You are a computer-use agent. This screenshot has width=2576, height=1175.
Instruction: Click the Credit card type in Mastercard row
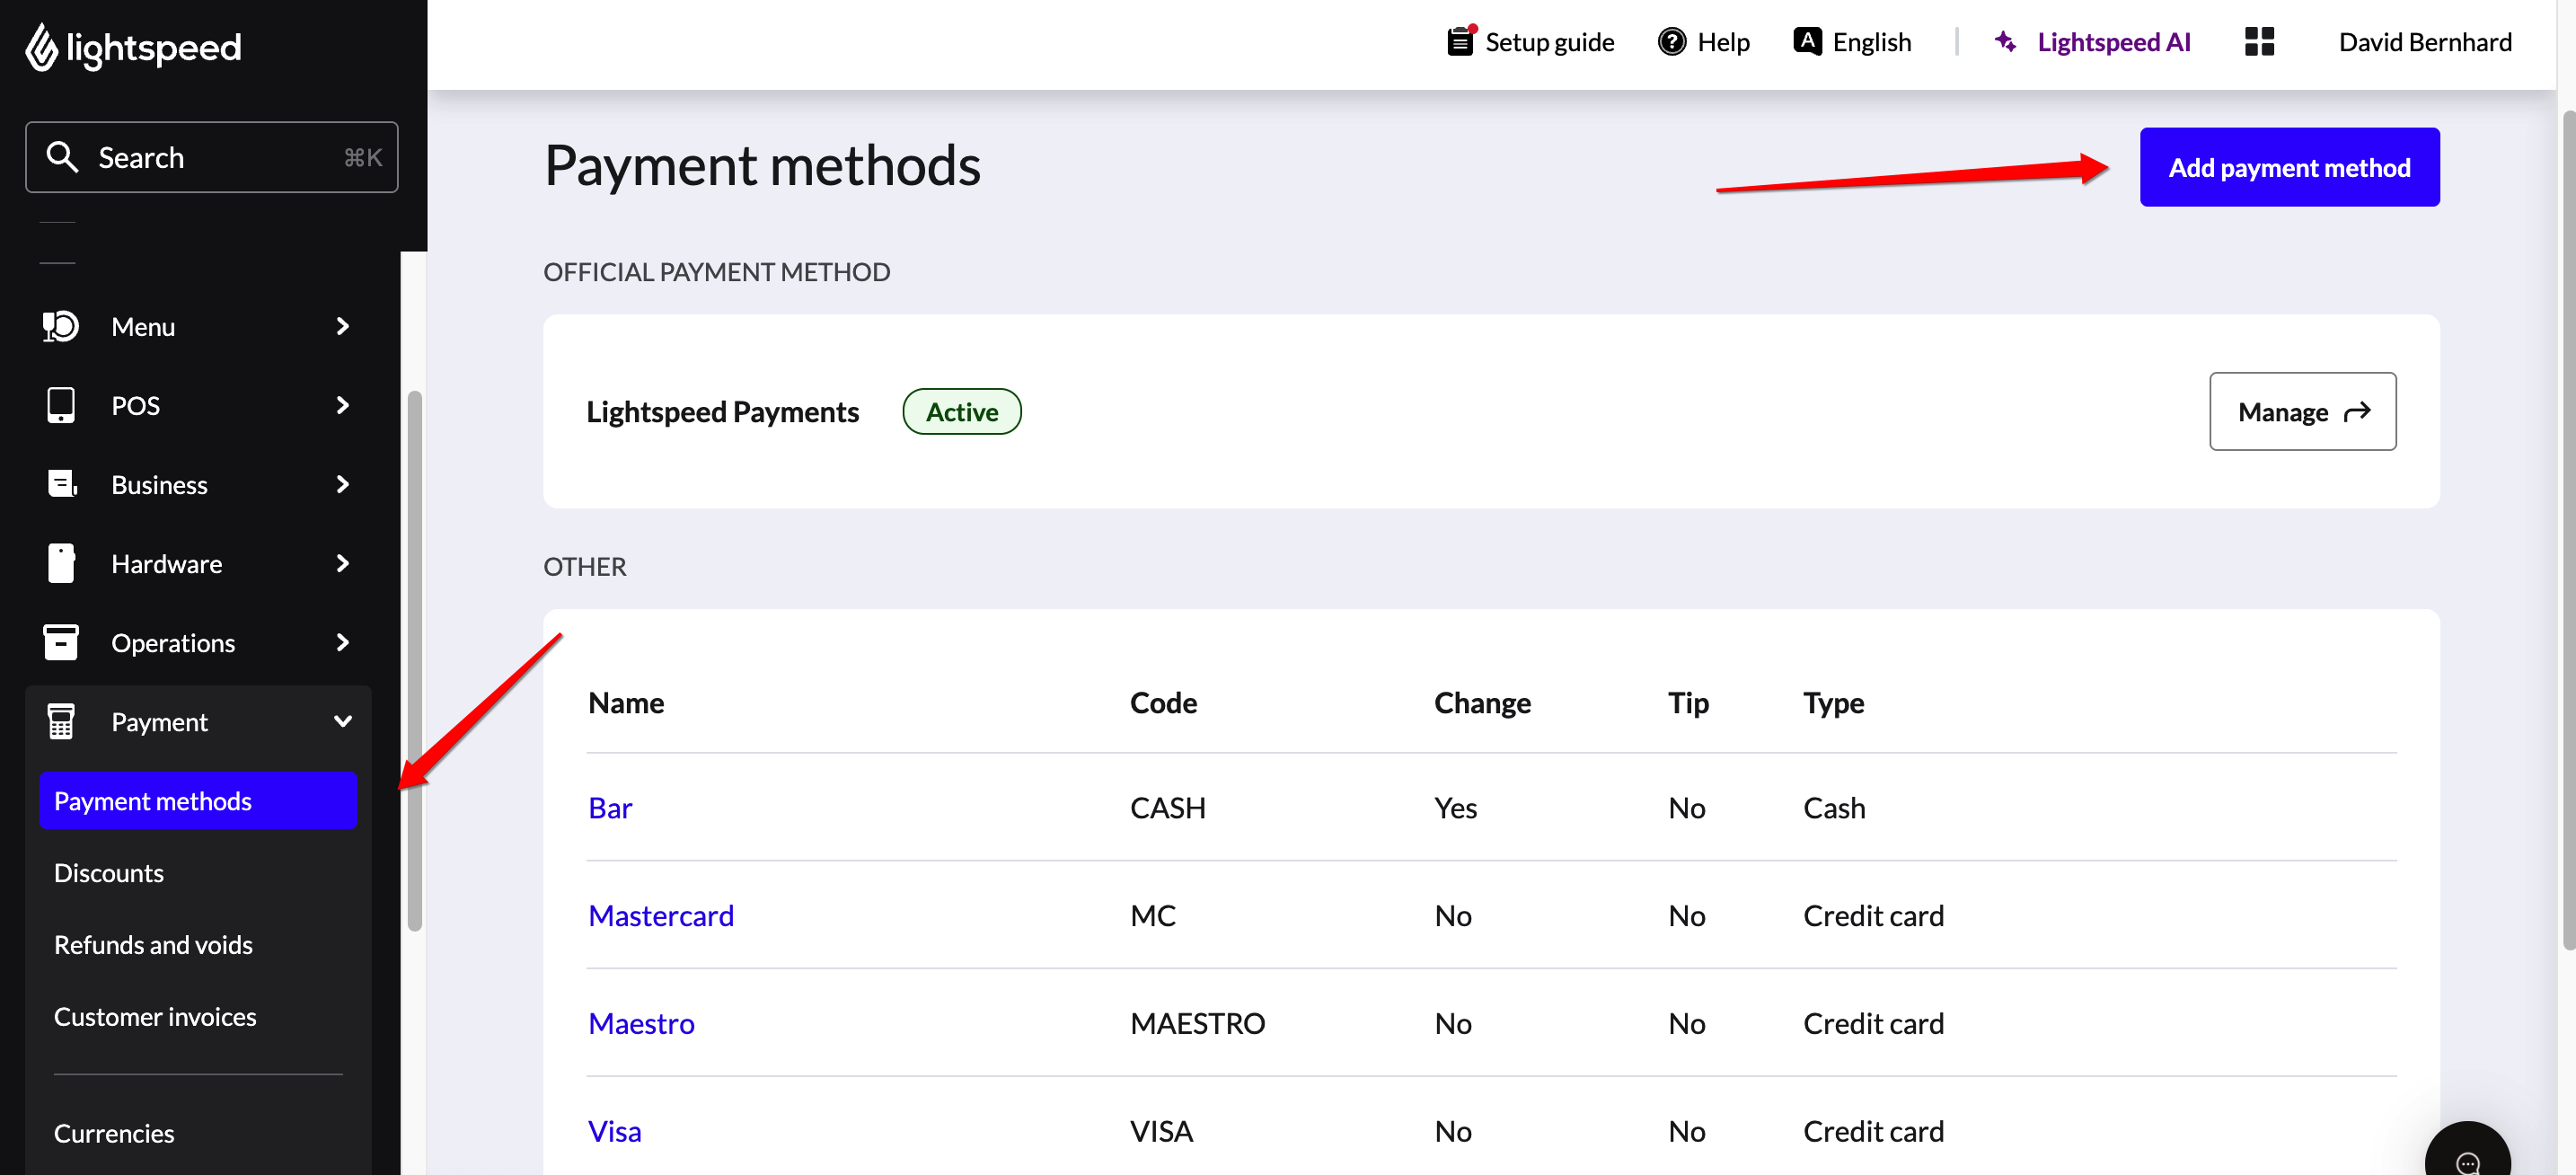1873,915
